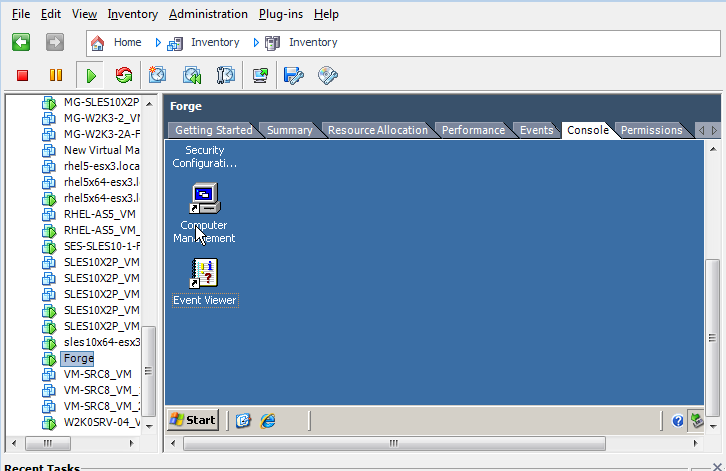Open the Administration menu
Screen dimensions: 726x471
tap(208, 14)
